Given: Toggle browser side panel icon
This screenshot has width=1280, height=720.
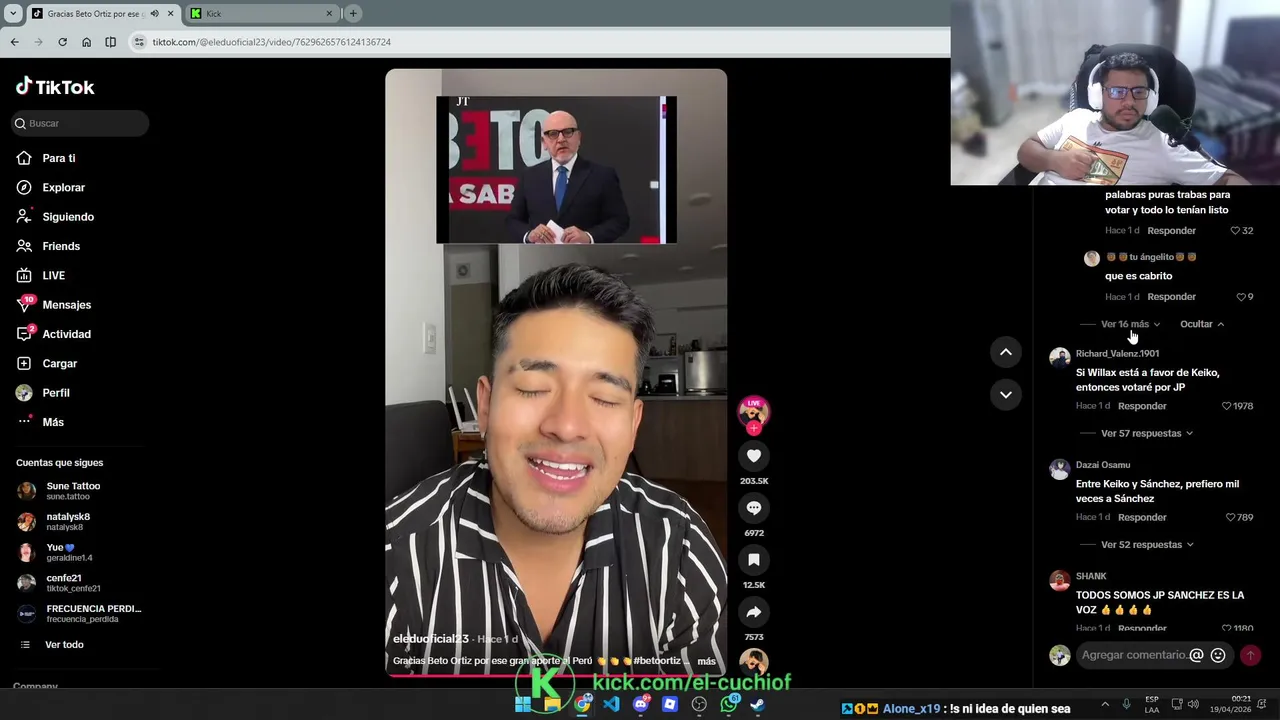Looking at the screenshot, I should [x=110, y=42].
